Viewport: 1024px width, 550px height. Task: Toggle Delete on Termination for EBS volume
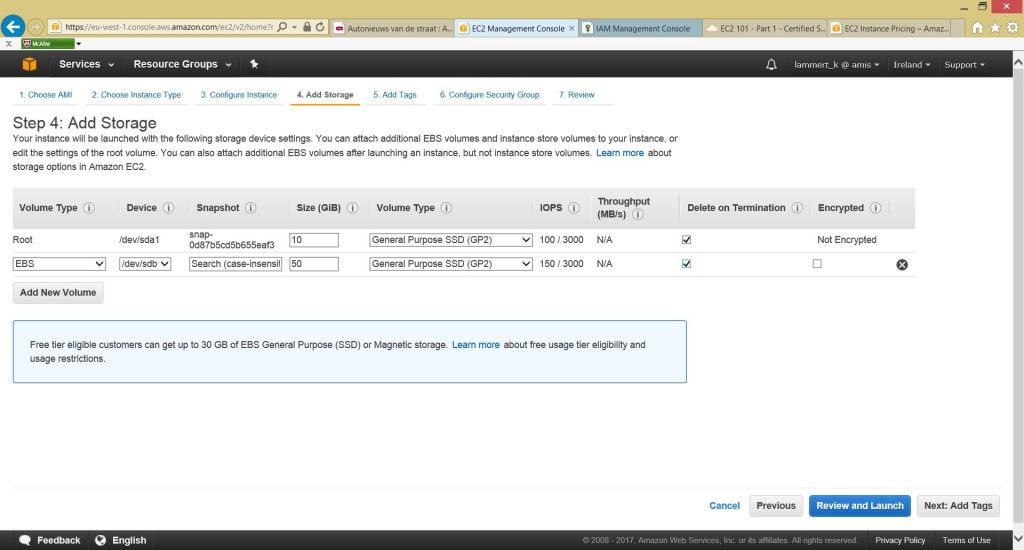point(686,264)
